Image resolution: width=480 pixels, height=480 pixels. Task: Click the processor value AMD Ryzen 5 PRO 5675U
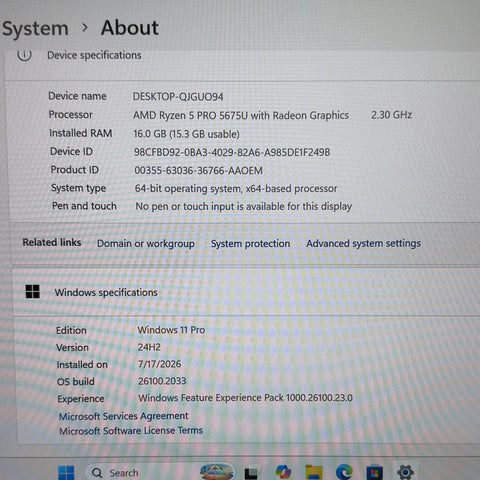point(241,115)
